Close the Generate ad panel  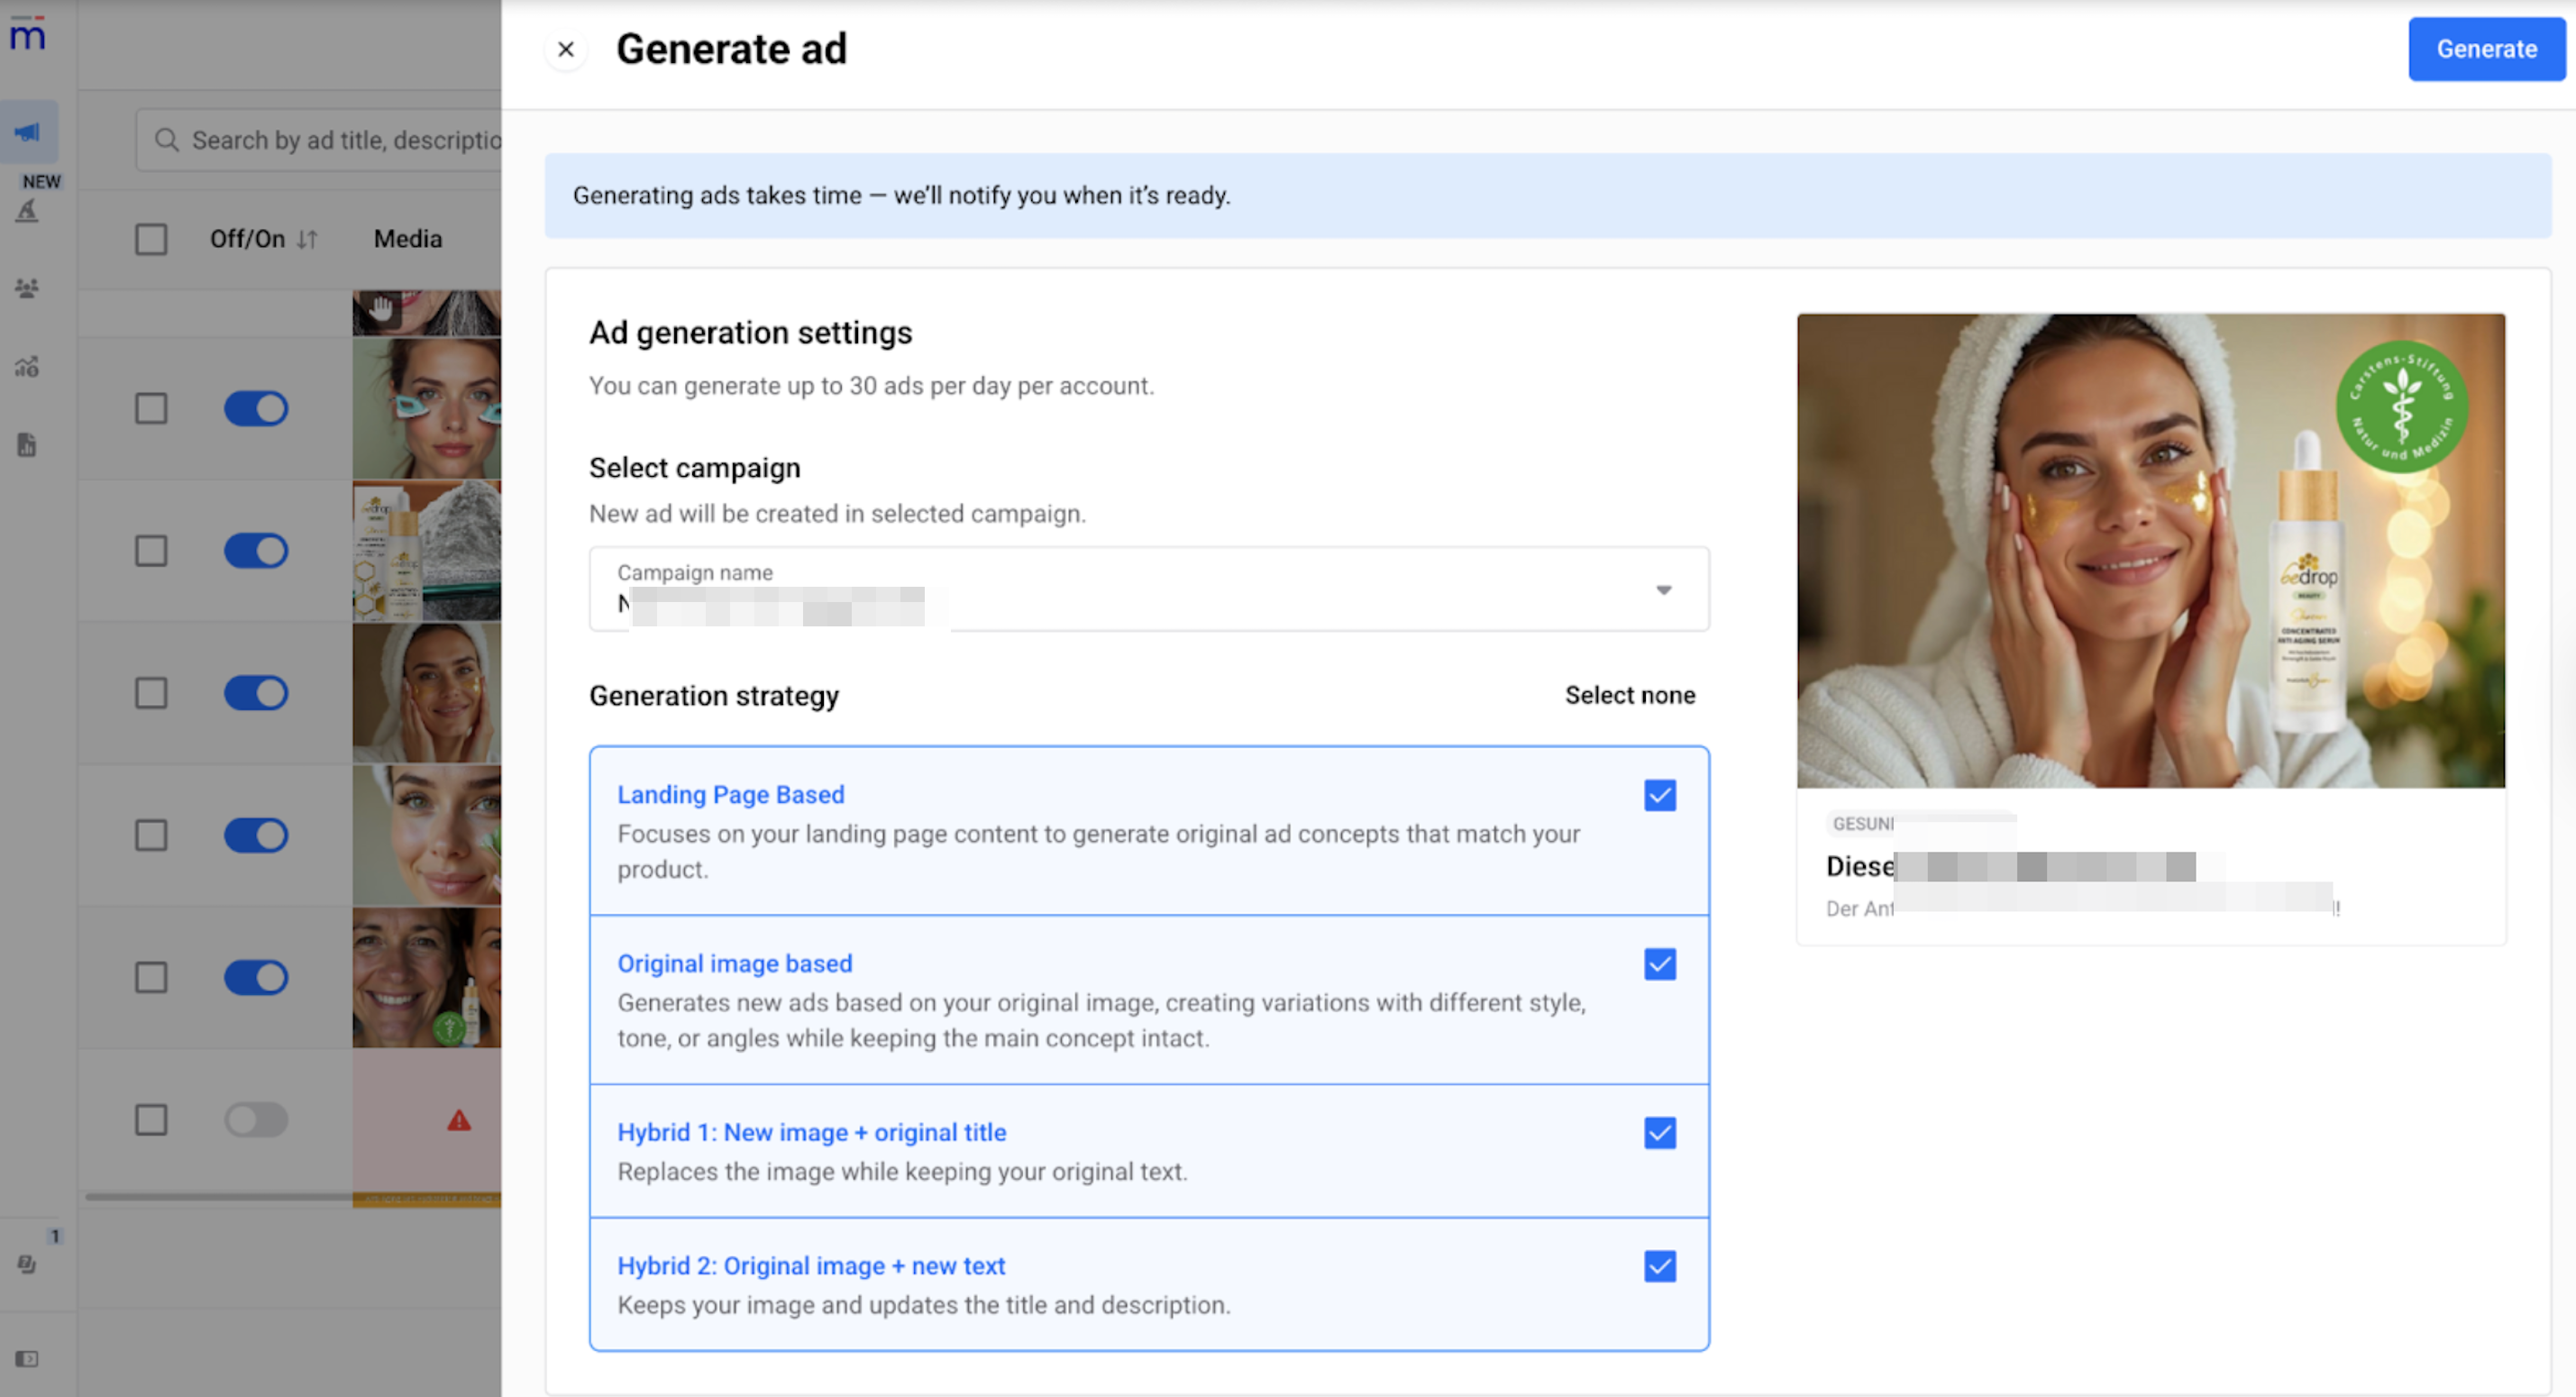(x=566, y=49)
